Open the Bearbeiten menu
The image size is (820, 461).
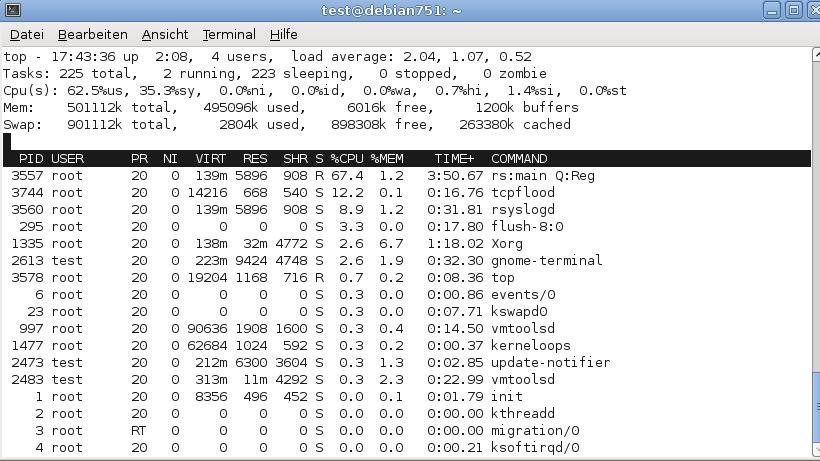(93, 34)
